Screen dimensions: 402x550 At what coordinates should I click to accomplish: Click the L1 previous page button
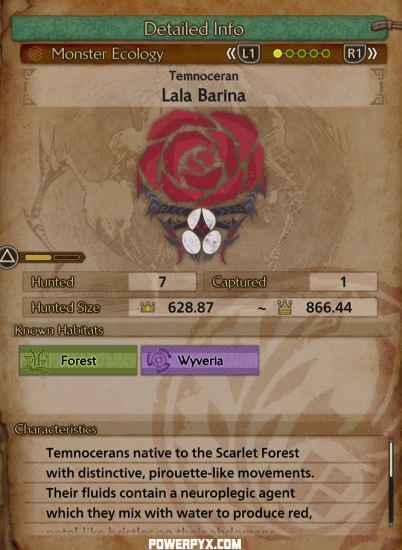click(249, 54)
